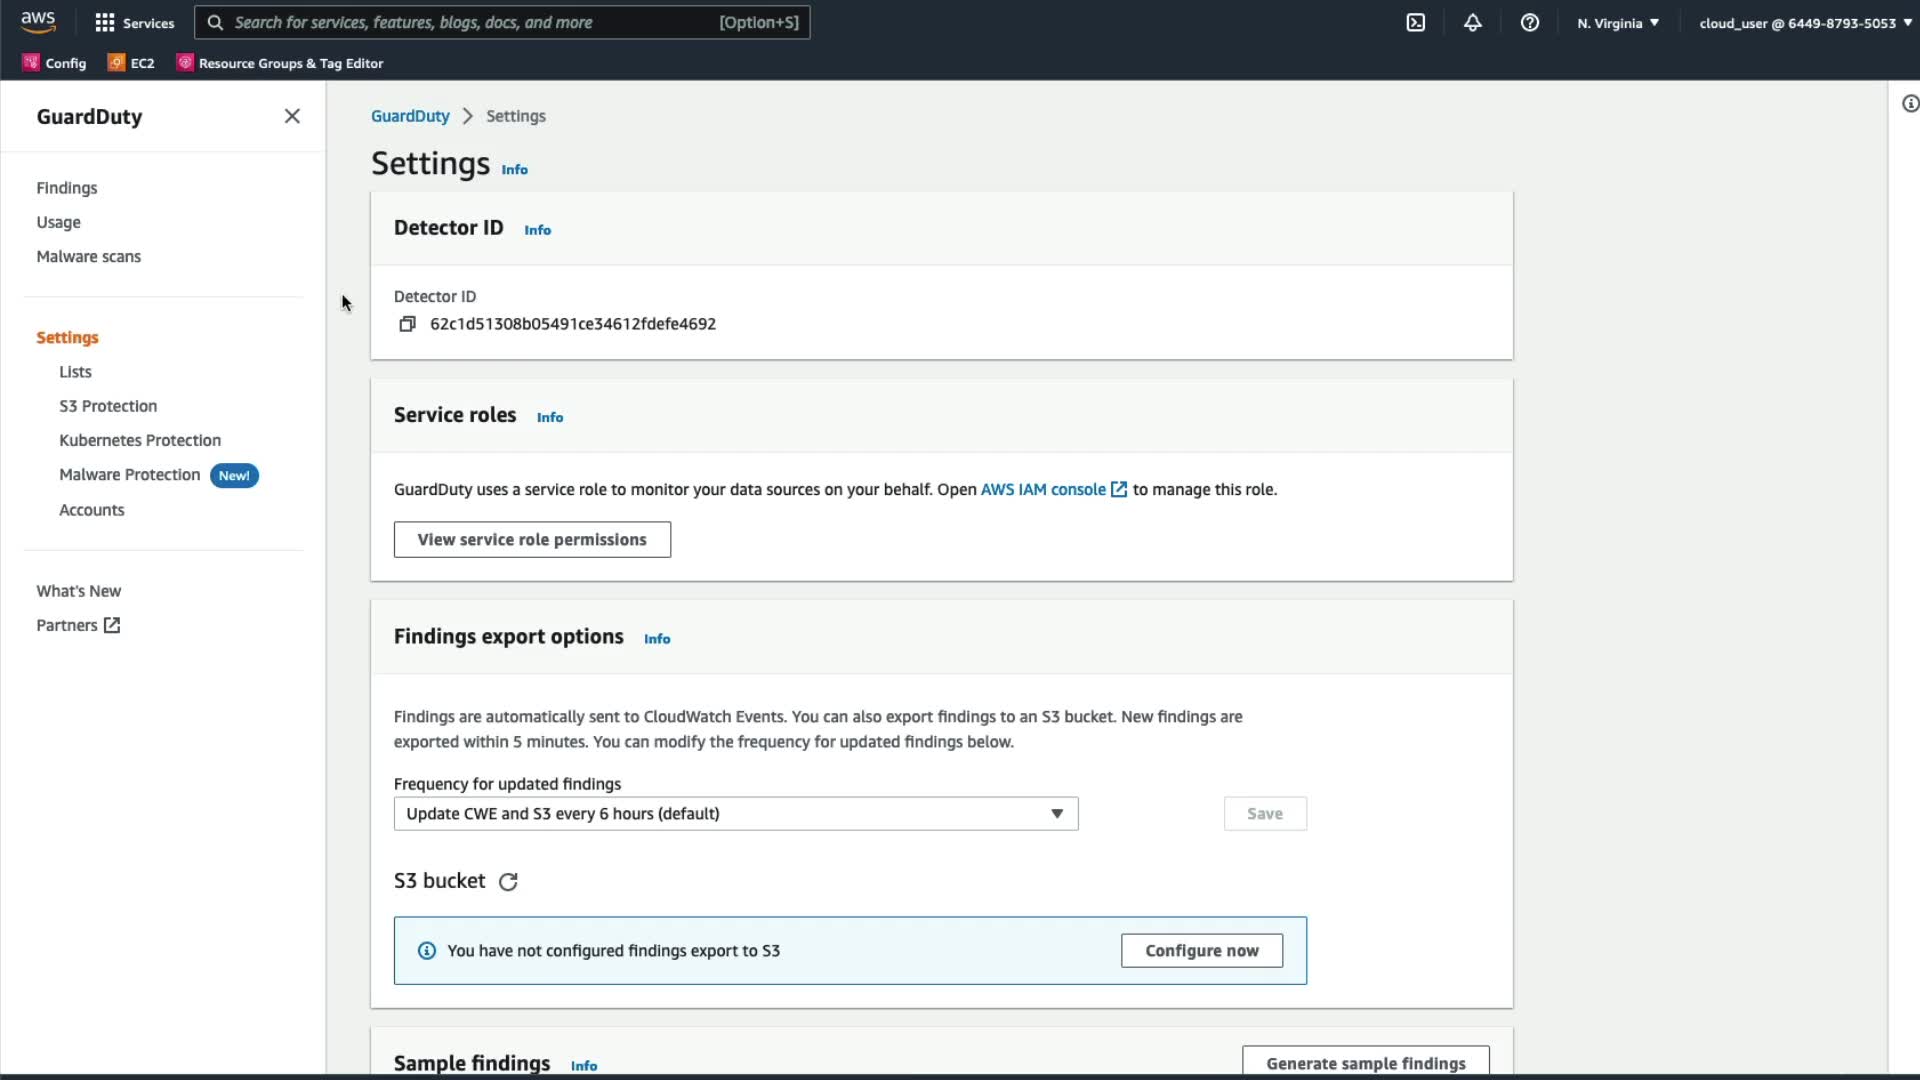The image size is (1920, 1080).
Task: Expand the Frequency for updated findings dropdown
Action: pyautogui.click(x=735, y=814)
